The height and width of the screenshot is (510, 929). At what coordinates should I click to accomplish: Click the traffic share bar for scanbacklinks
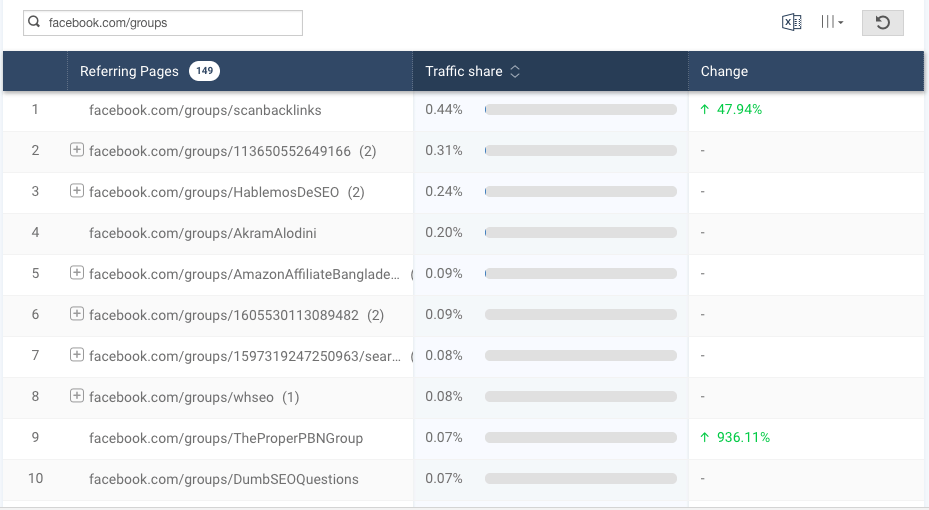click(580, 110)
